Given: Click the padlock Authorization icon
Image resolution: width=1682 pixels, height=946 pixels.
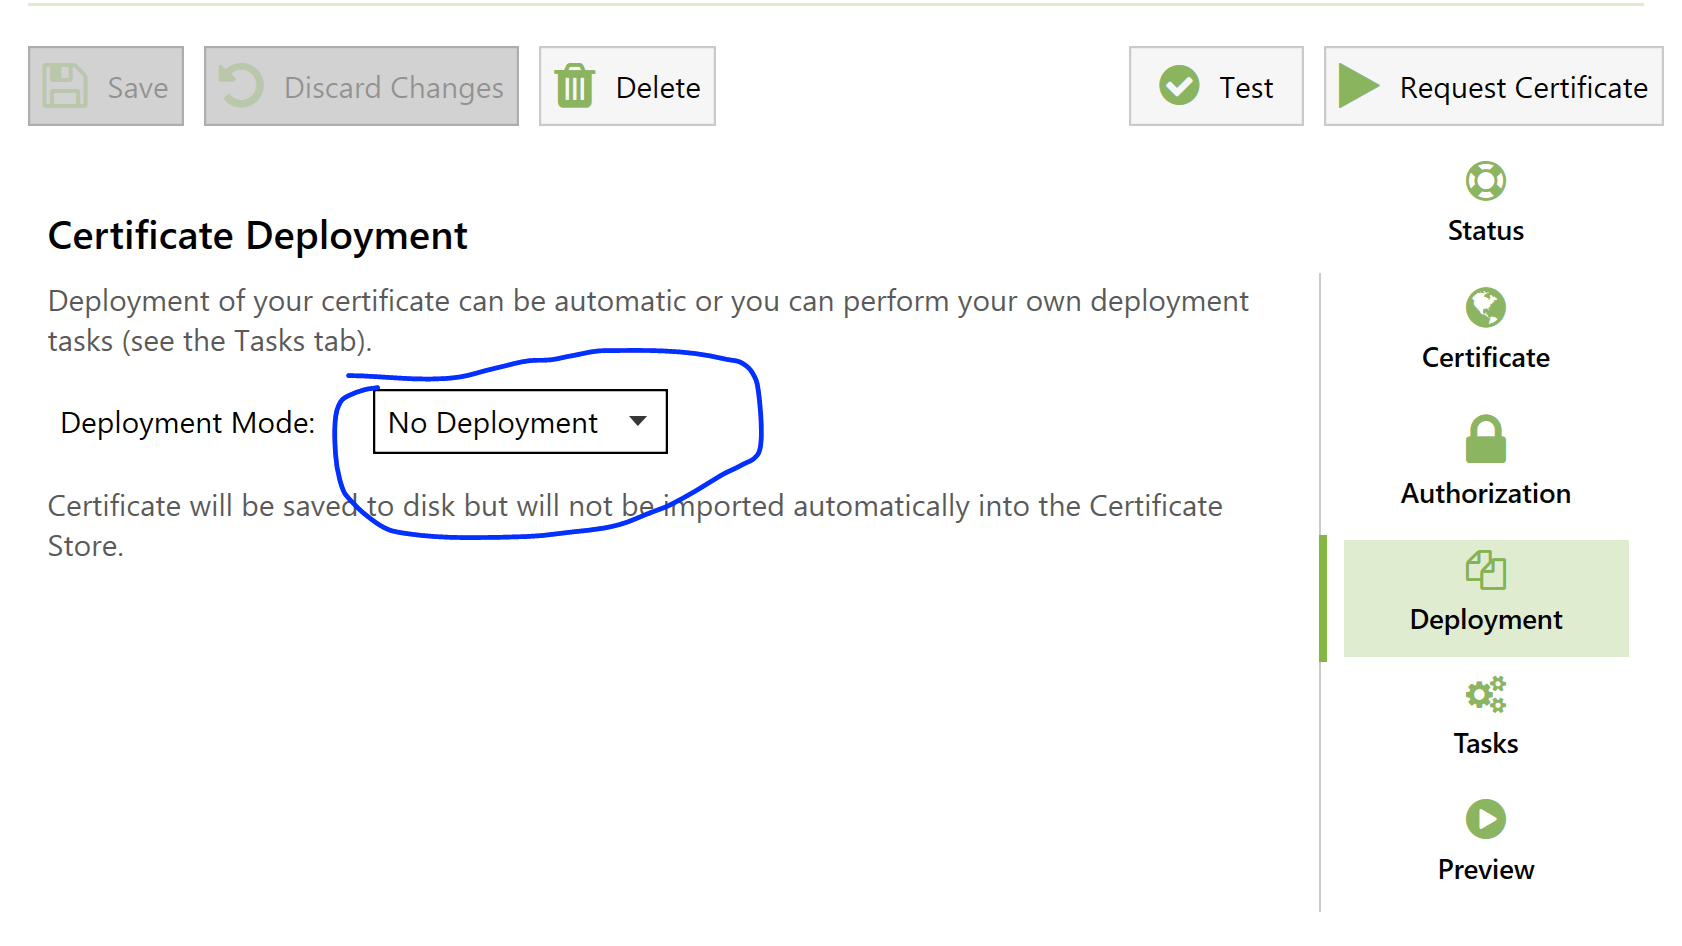Looking at the screenshot, I should pos(1485,440).
